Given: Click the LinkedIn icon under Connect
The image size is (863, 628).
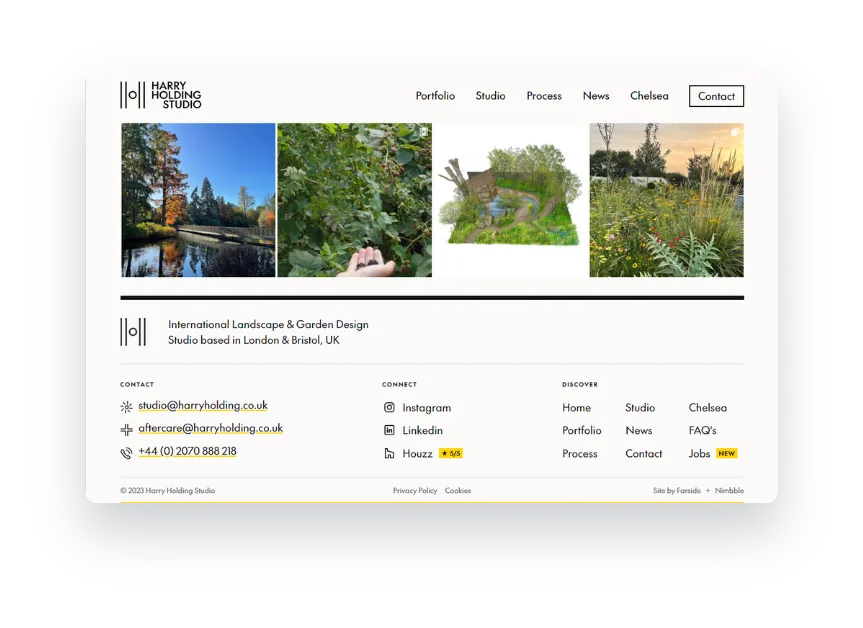Looking at the screenshot, I should click(x=389, y=430).
